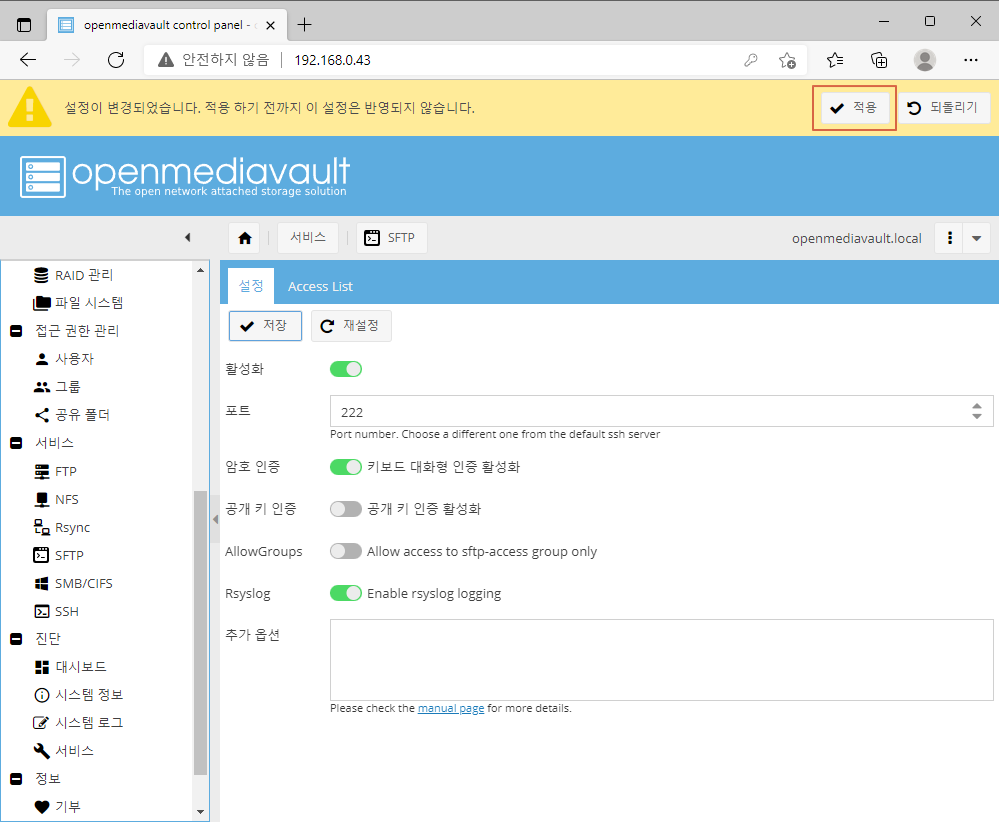999x822 pixels.
Task: Toggle 공개 키 인증 활성화 switch
Action: pos(346,509)
